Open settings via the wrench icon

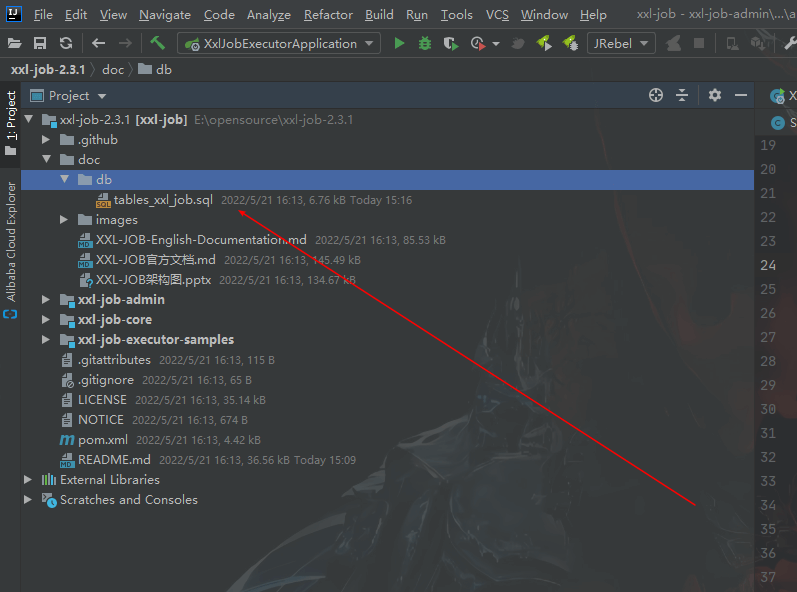click(790, 44)
